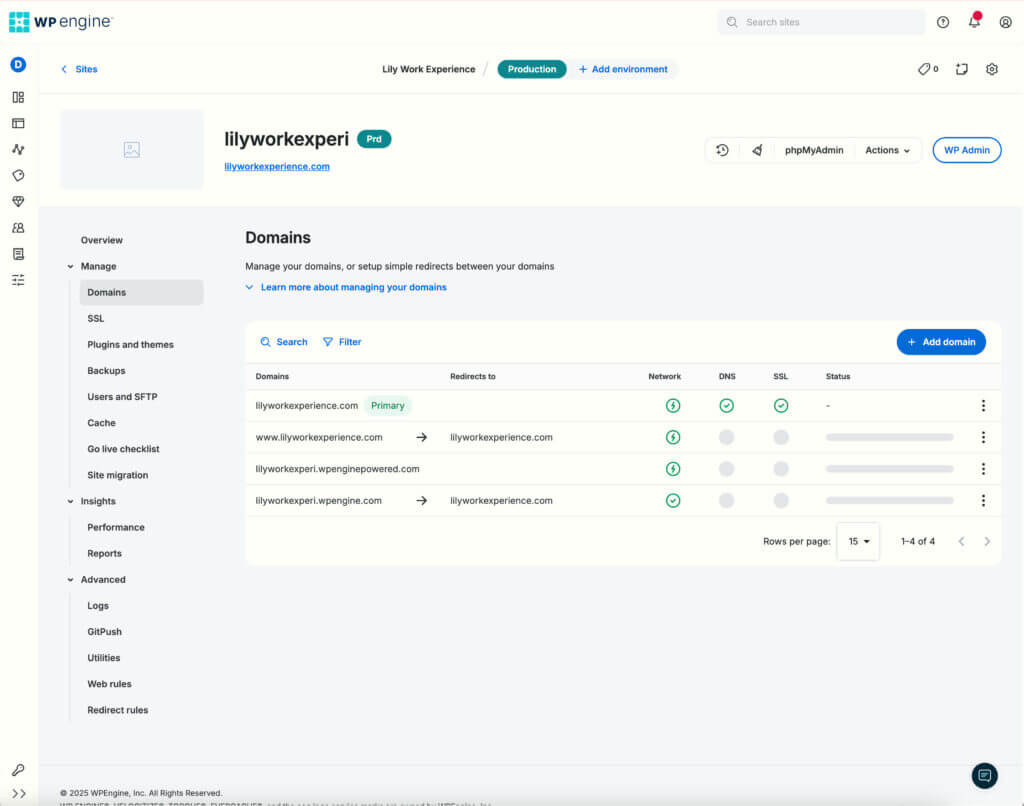Image resolution: width=1024 pixels, height=806 pixels.
Task: Open Go live checklist
Action: [123, 449]
